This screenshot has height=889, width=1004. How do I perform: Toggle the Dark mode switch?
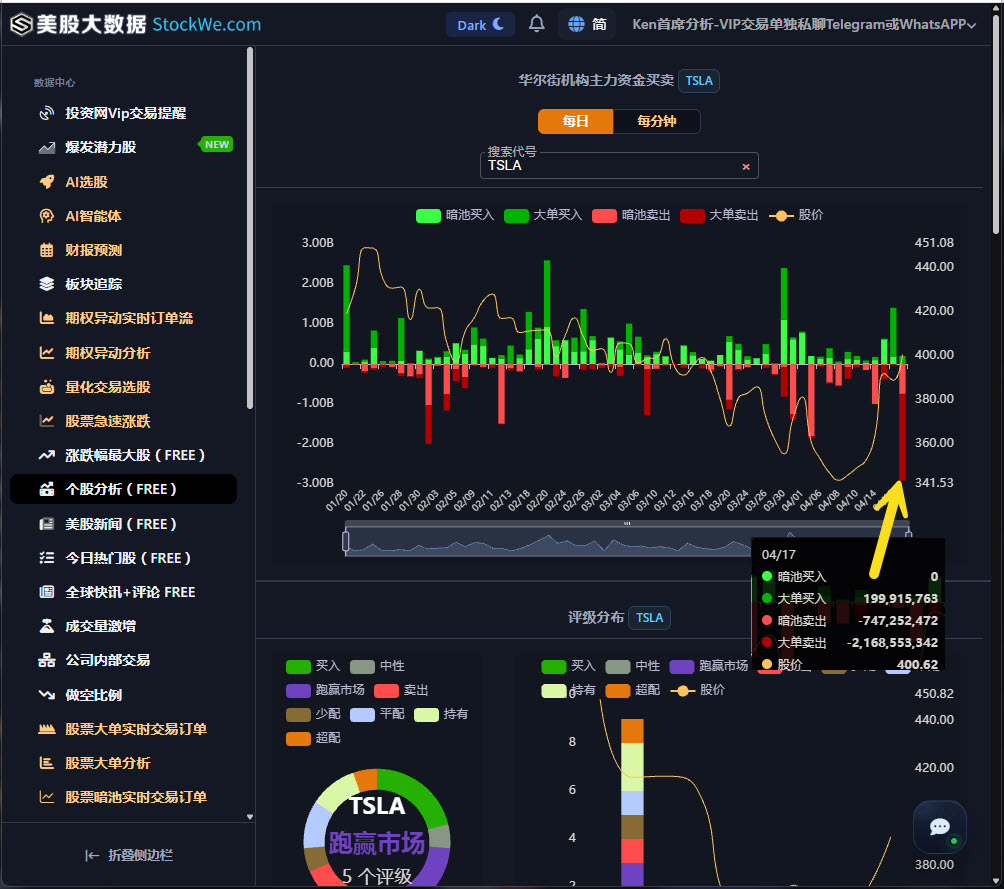[x=480, y=23]
